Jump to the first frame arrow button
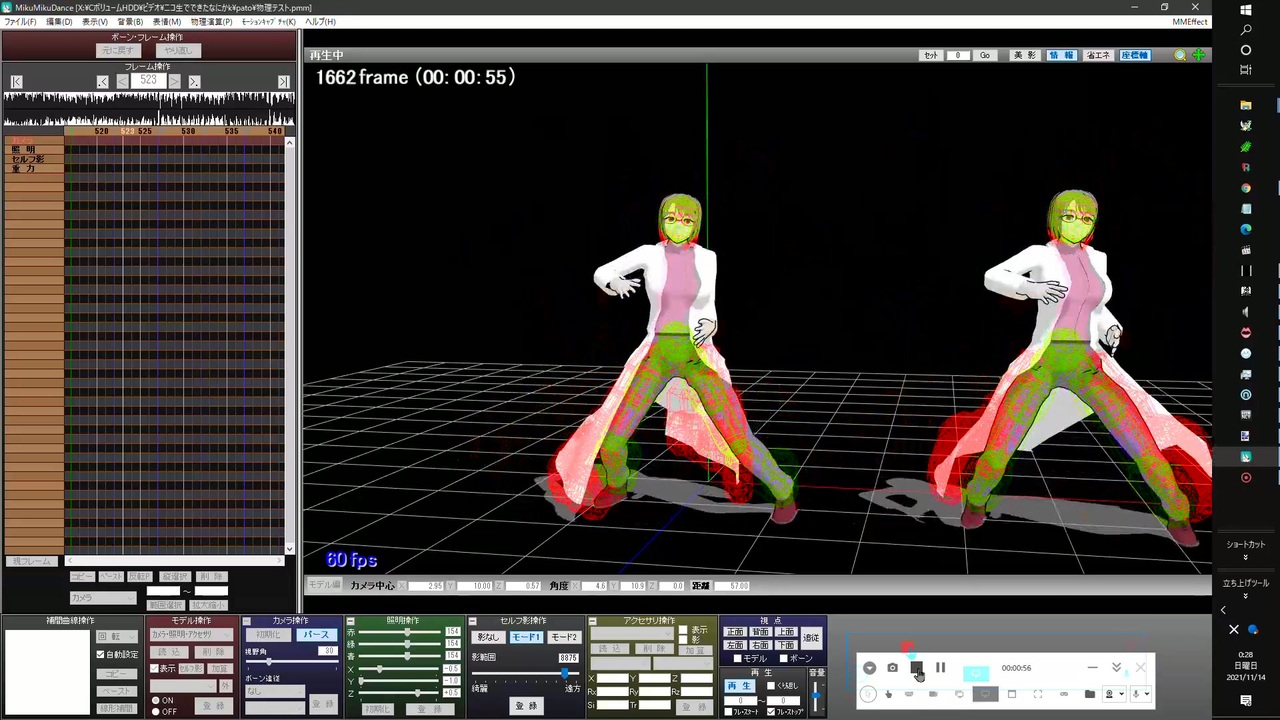1280x720 pixels. (x=17, y=81)
